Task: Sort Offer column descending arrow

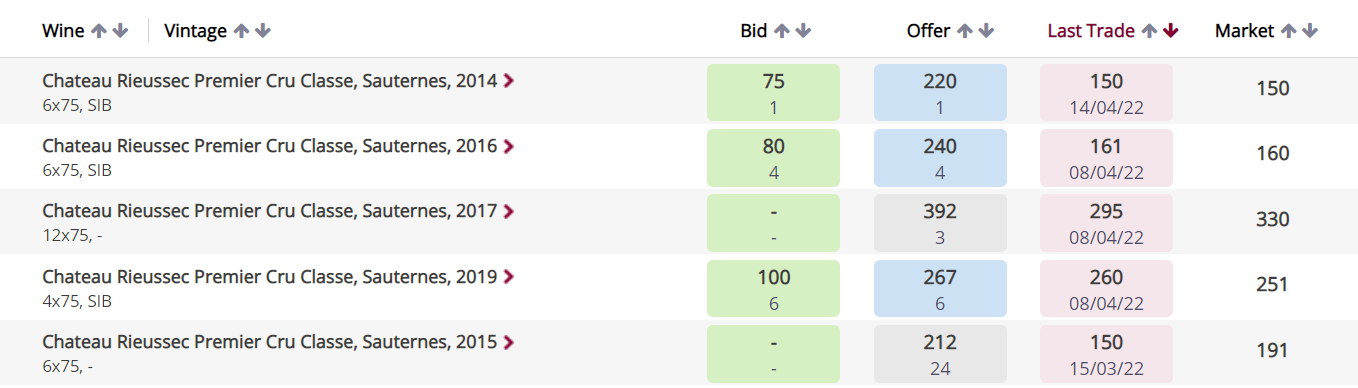Action: pyautogui.click(x=986, y=31)
